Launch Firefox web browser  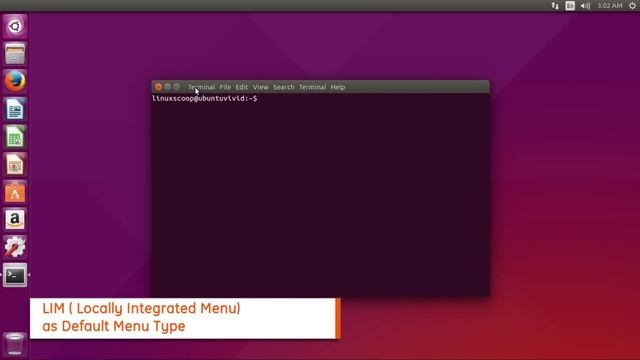[x=15, y=81]
